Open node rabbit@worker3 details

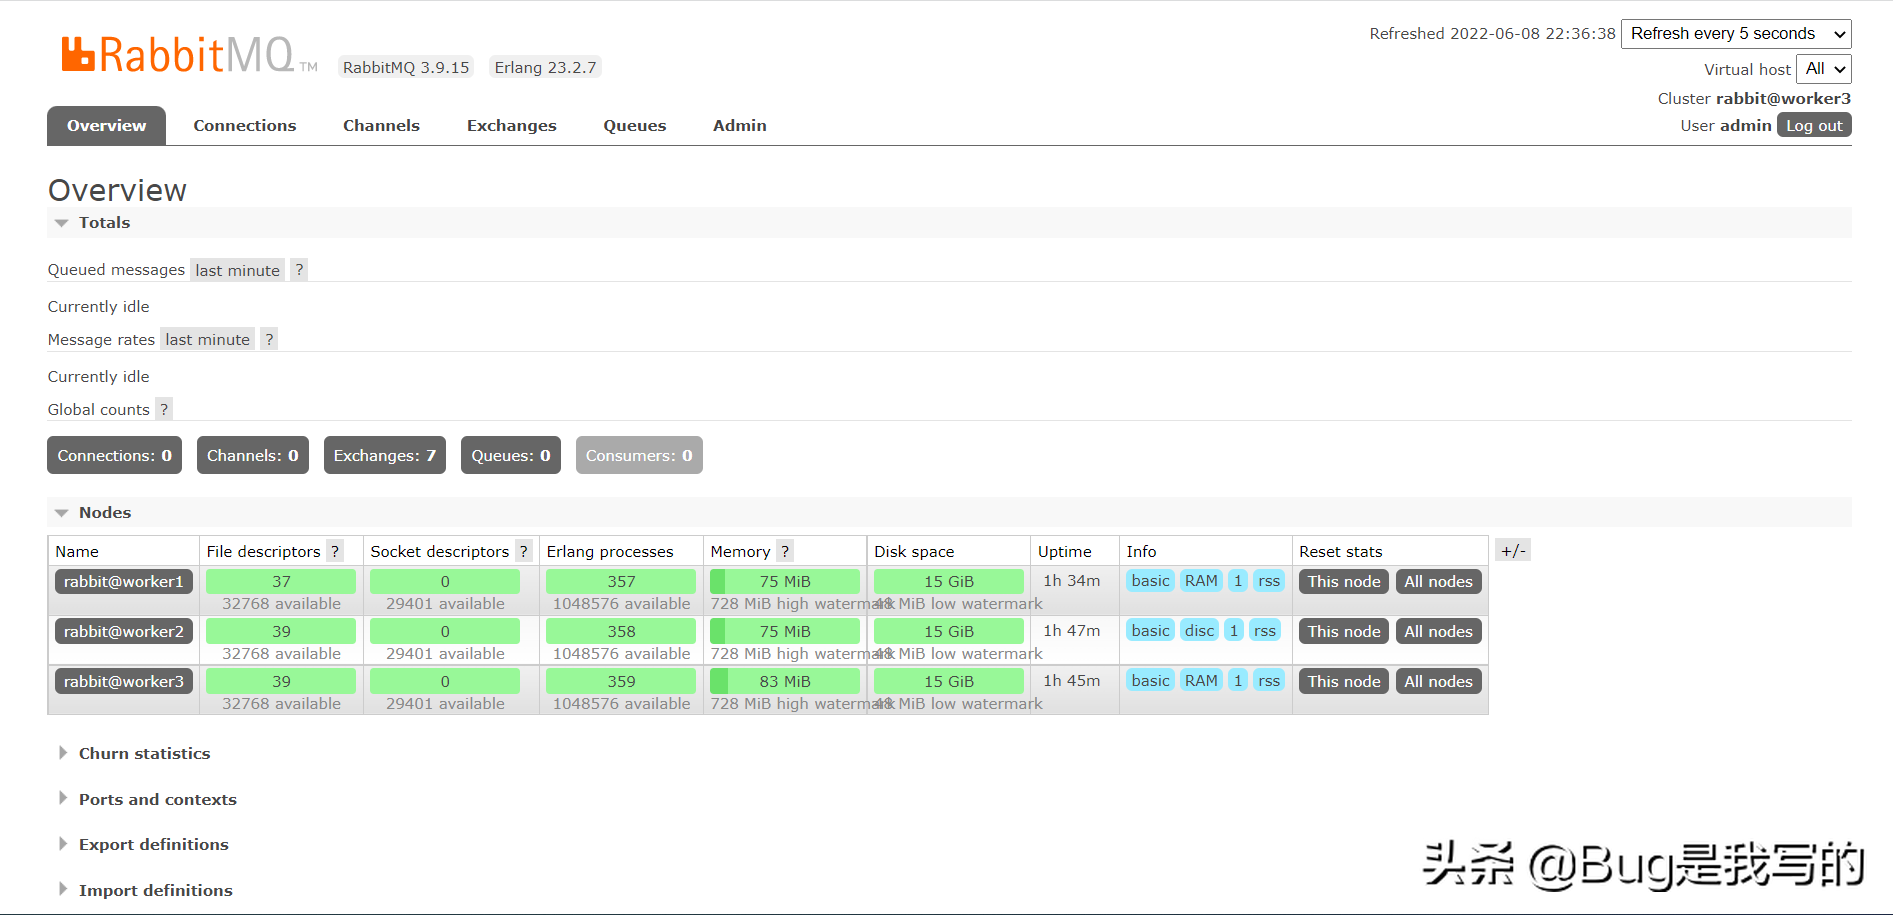click(124, 681)
